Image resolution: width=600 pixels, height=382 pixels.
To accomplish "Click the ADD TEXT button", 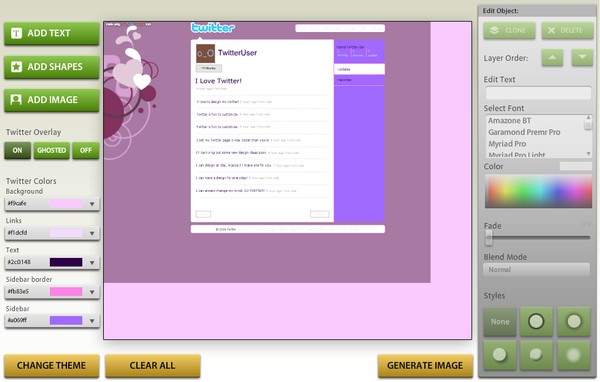I will pyautogui.click(x=52, y=33).
